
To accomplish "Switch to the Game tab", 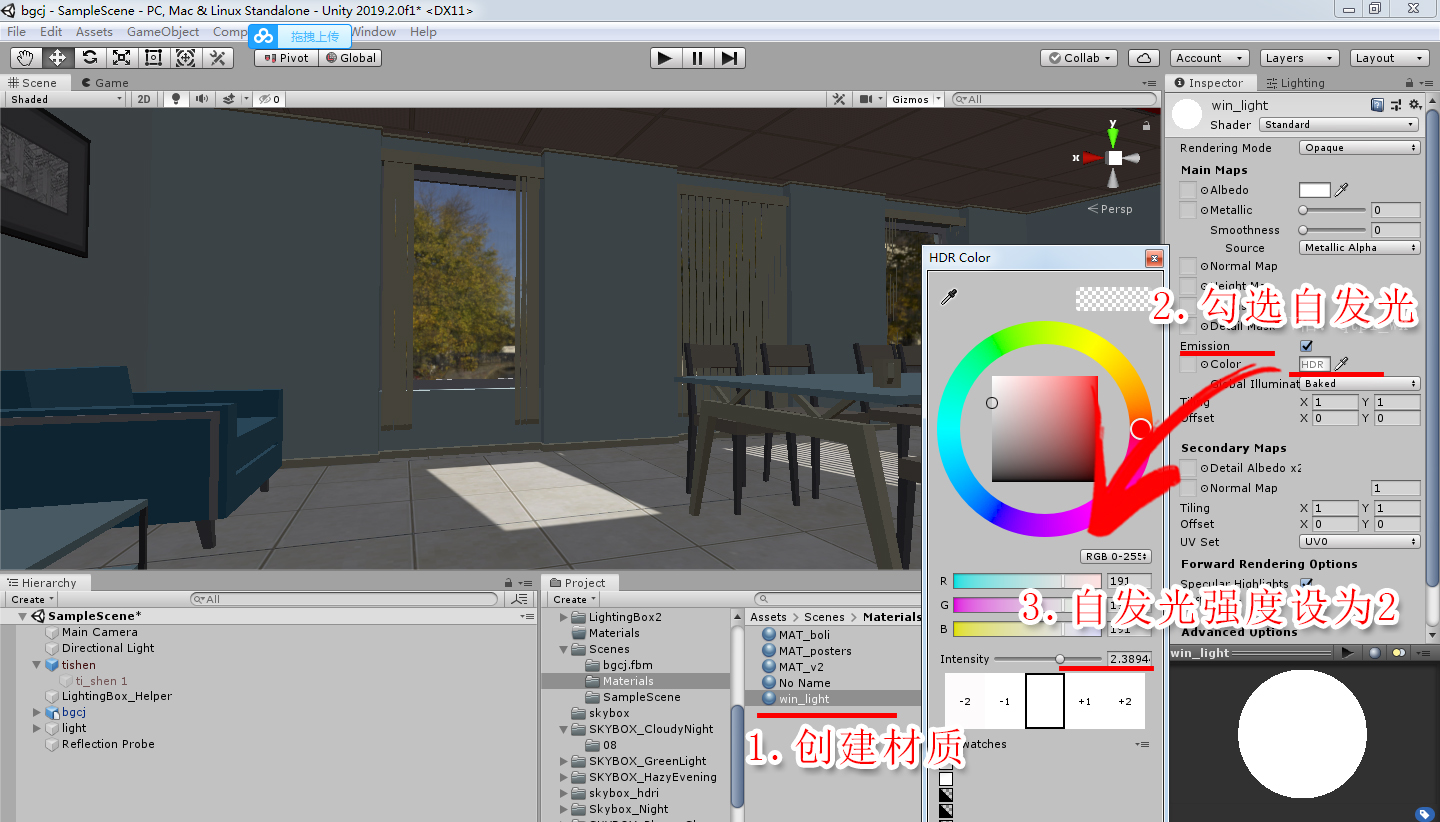I will pos(105,83).
